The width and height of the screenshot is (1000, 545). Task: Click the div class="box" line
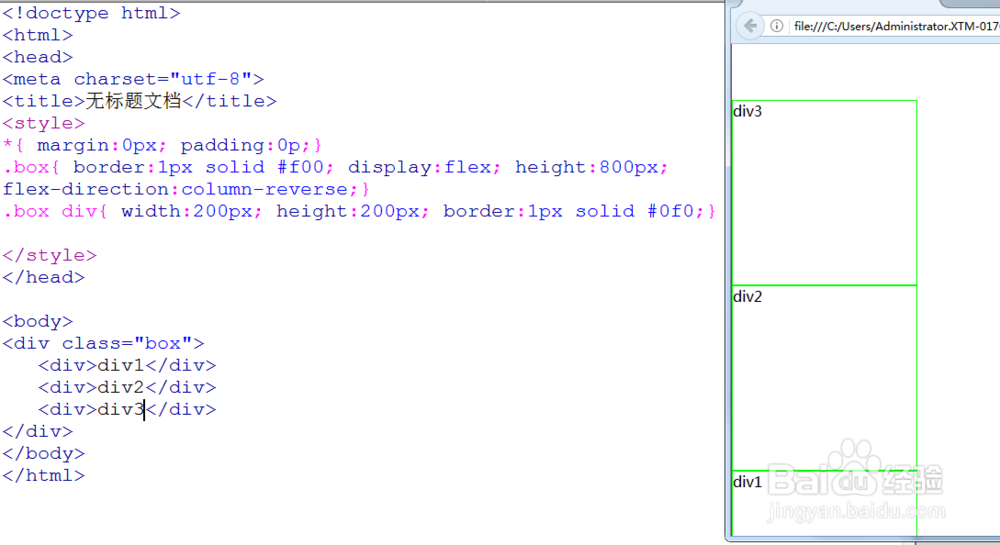[103, 344]
